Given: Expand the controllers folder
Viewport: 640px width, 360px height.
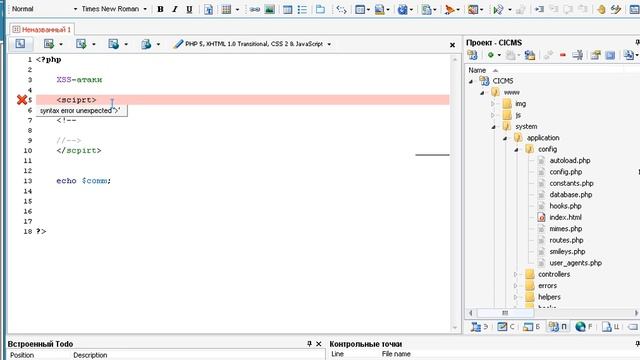Looking at the screenshot, I should [x=516, y=274].
